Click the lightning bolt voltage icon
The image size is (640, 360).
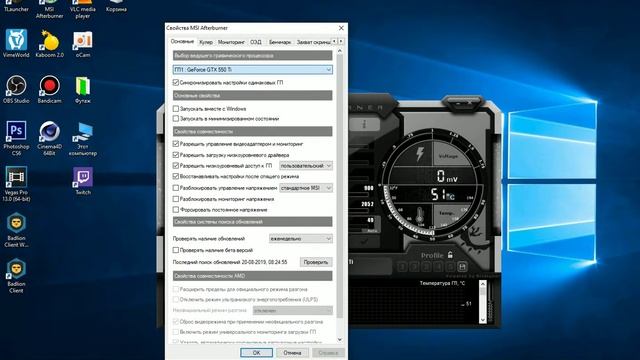[x=419, y=154]
